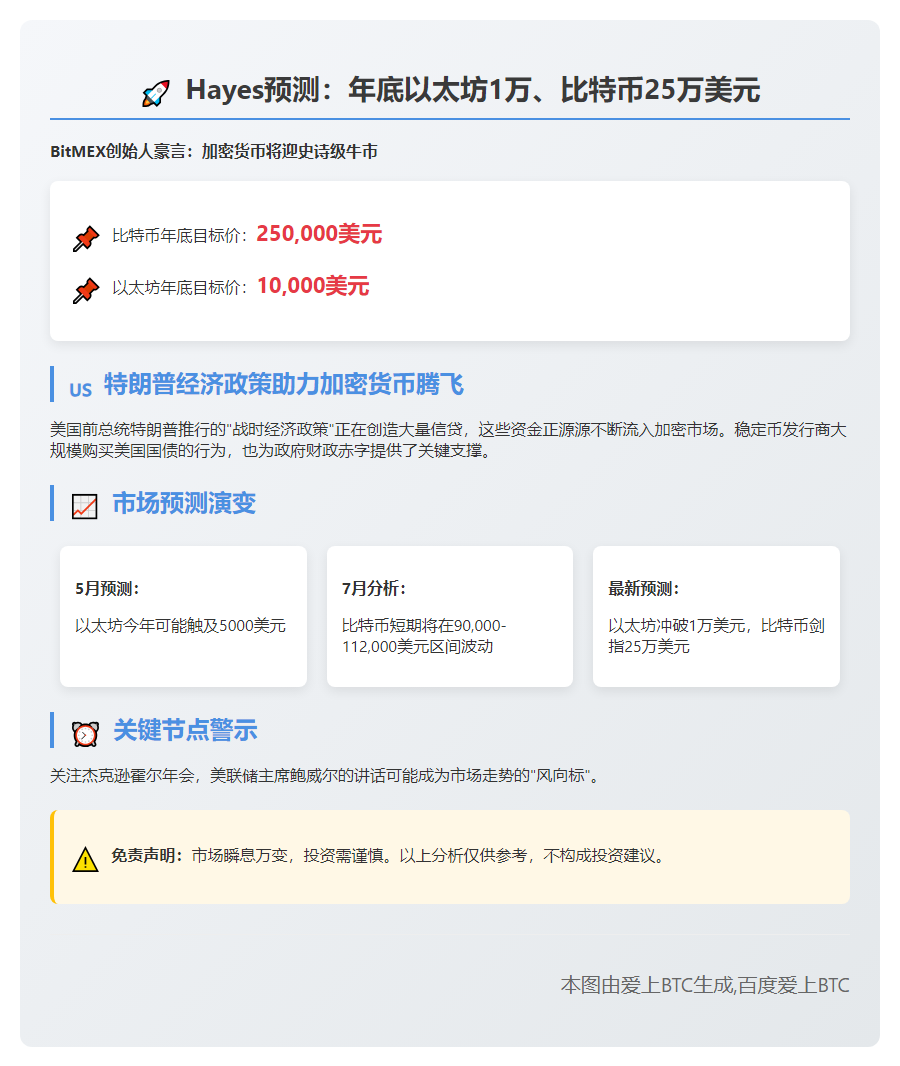Image resolution: width=900 pixels, height=1066 pixels.
Task: Select the 5月预测 card title
Action: click(107, 589)
